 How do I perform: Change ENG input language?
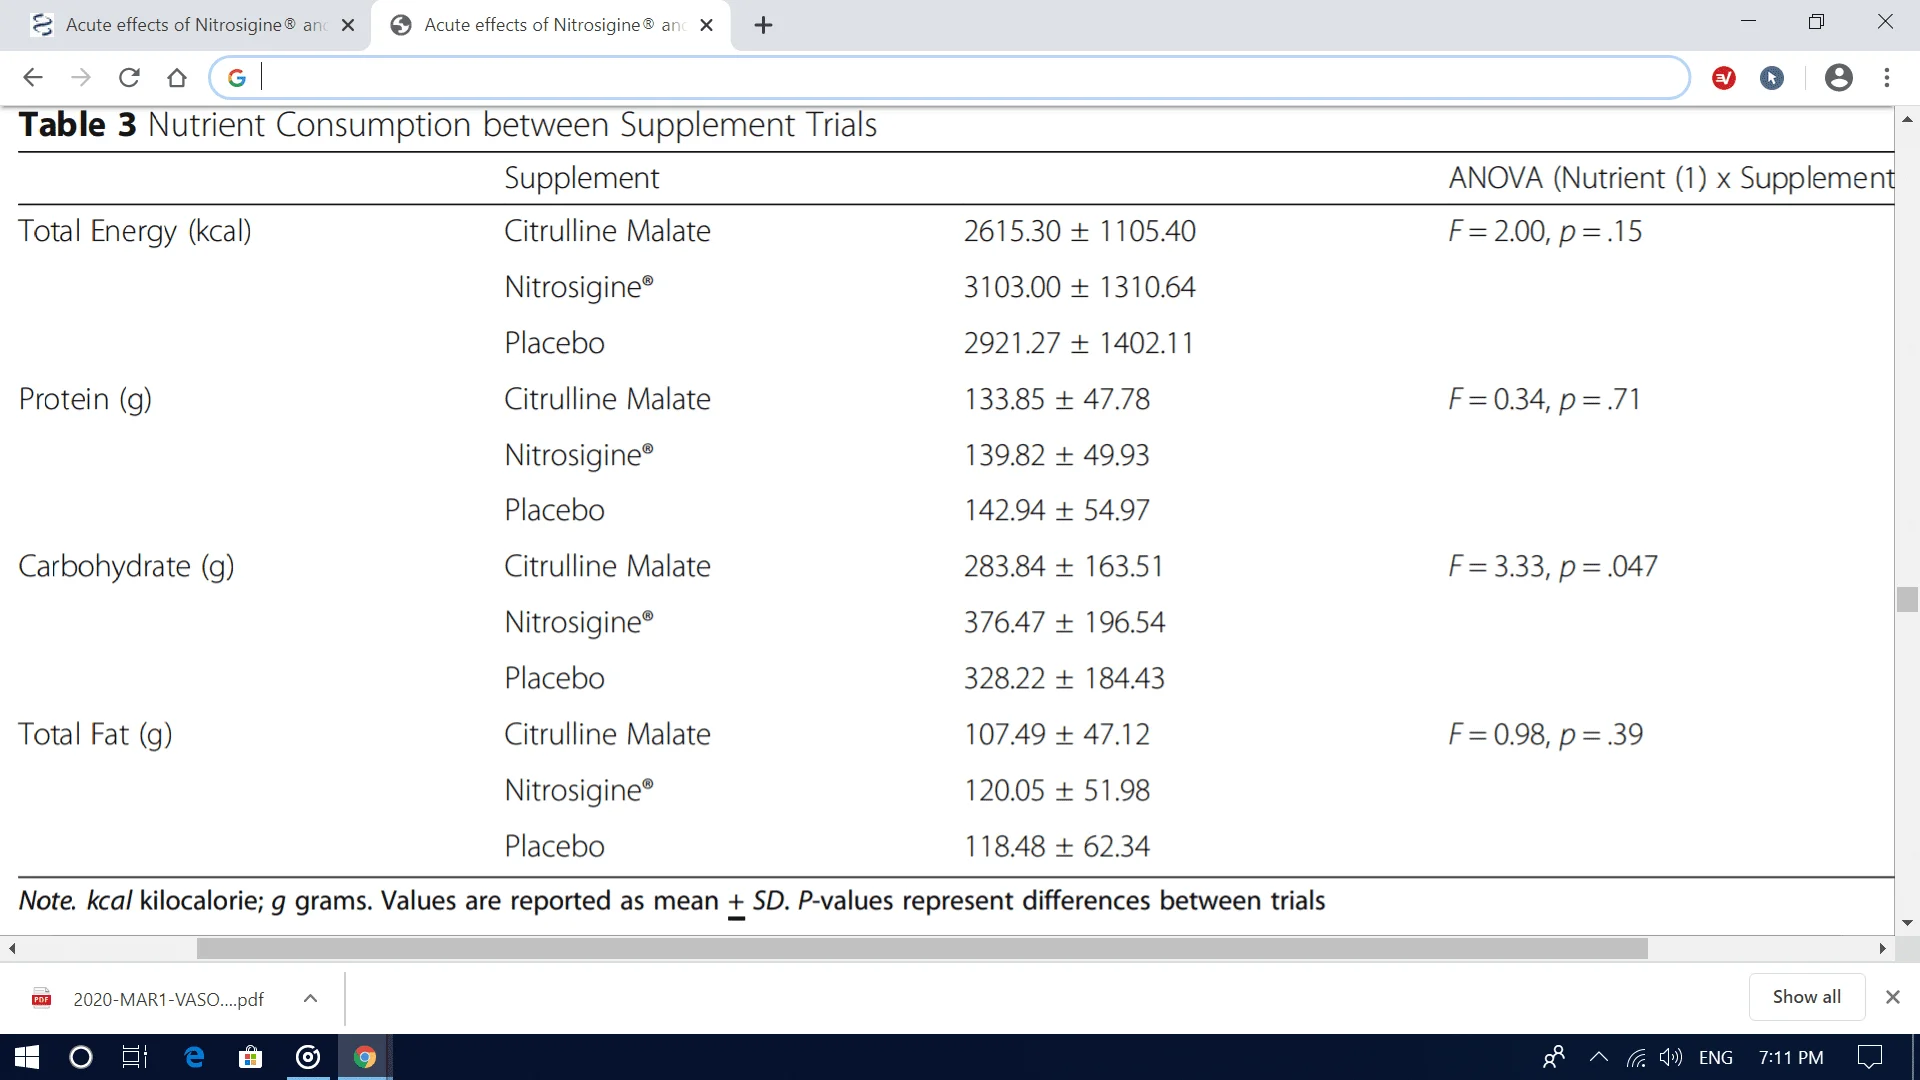click(1716, 1057)
